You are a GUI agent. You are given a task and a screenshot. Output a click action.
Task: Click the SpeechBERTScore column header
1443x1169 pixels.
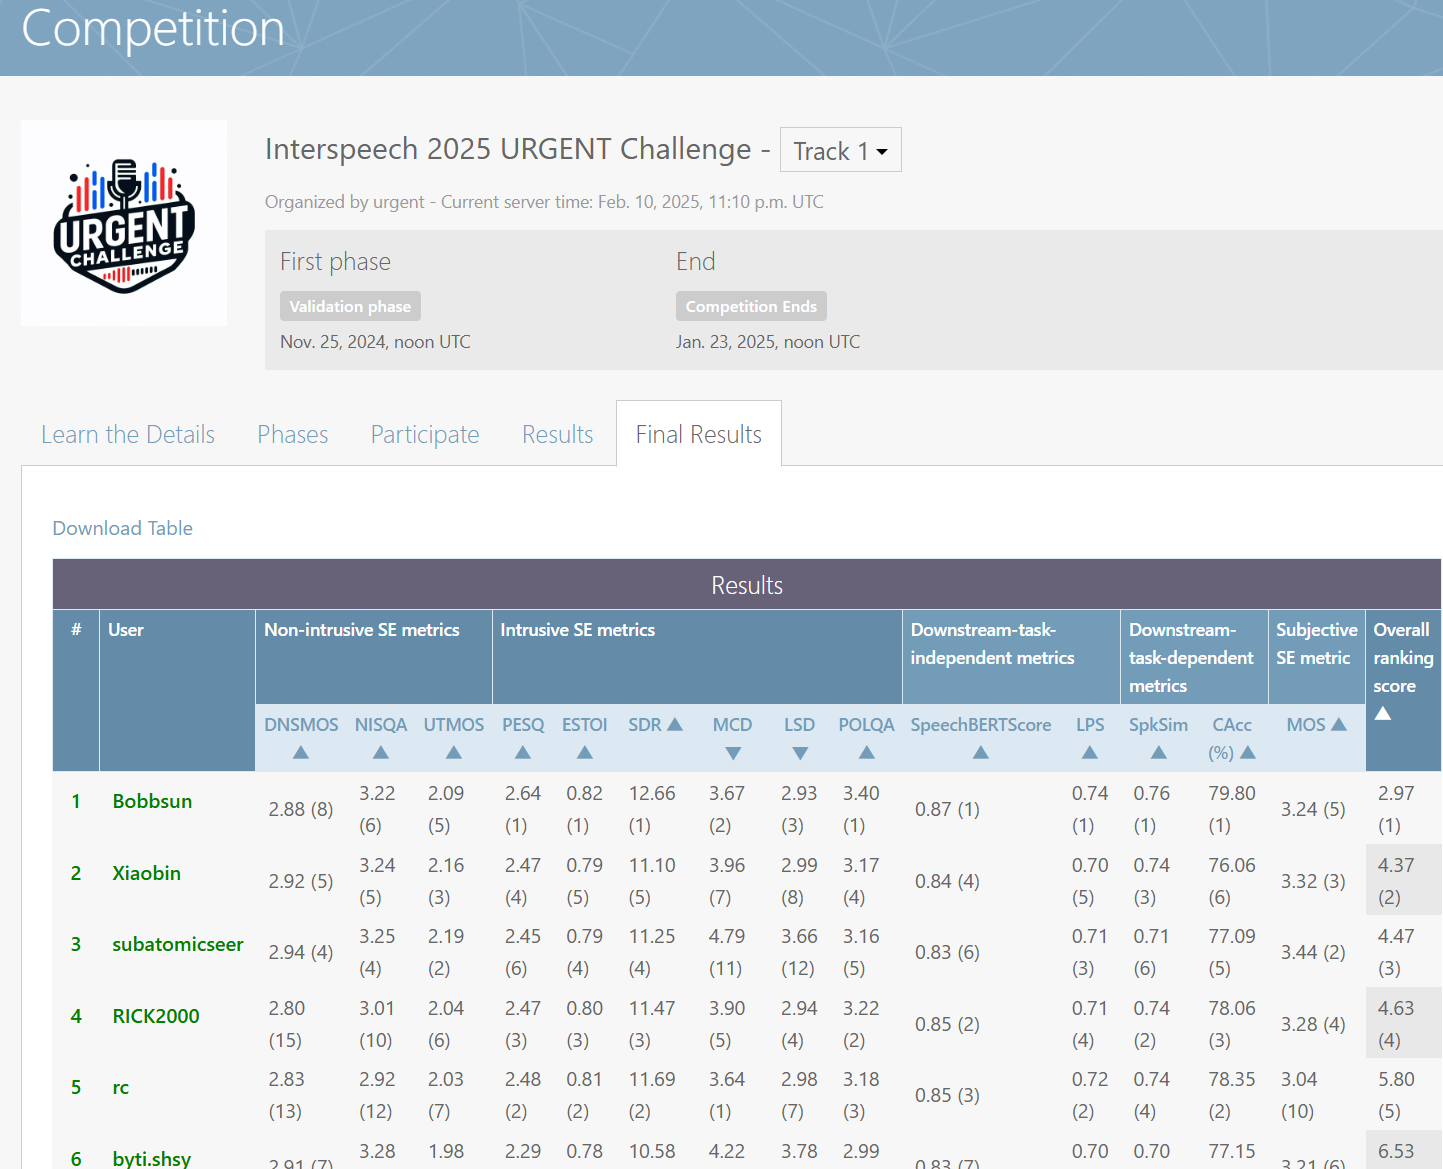pos(981,724)
